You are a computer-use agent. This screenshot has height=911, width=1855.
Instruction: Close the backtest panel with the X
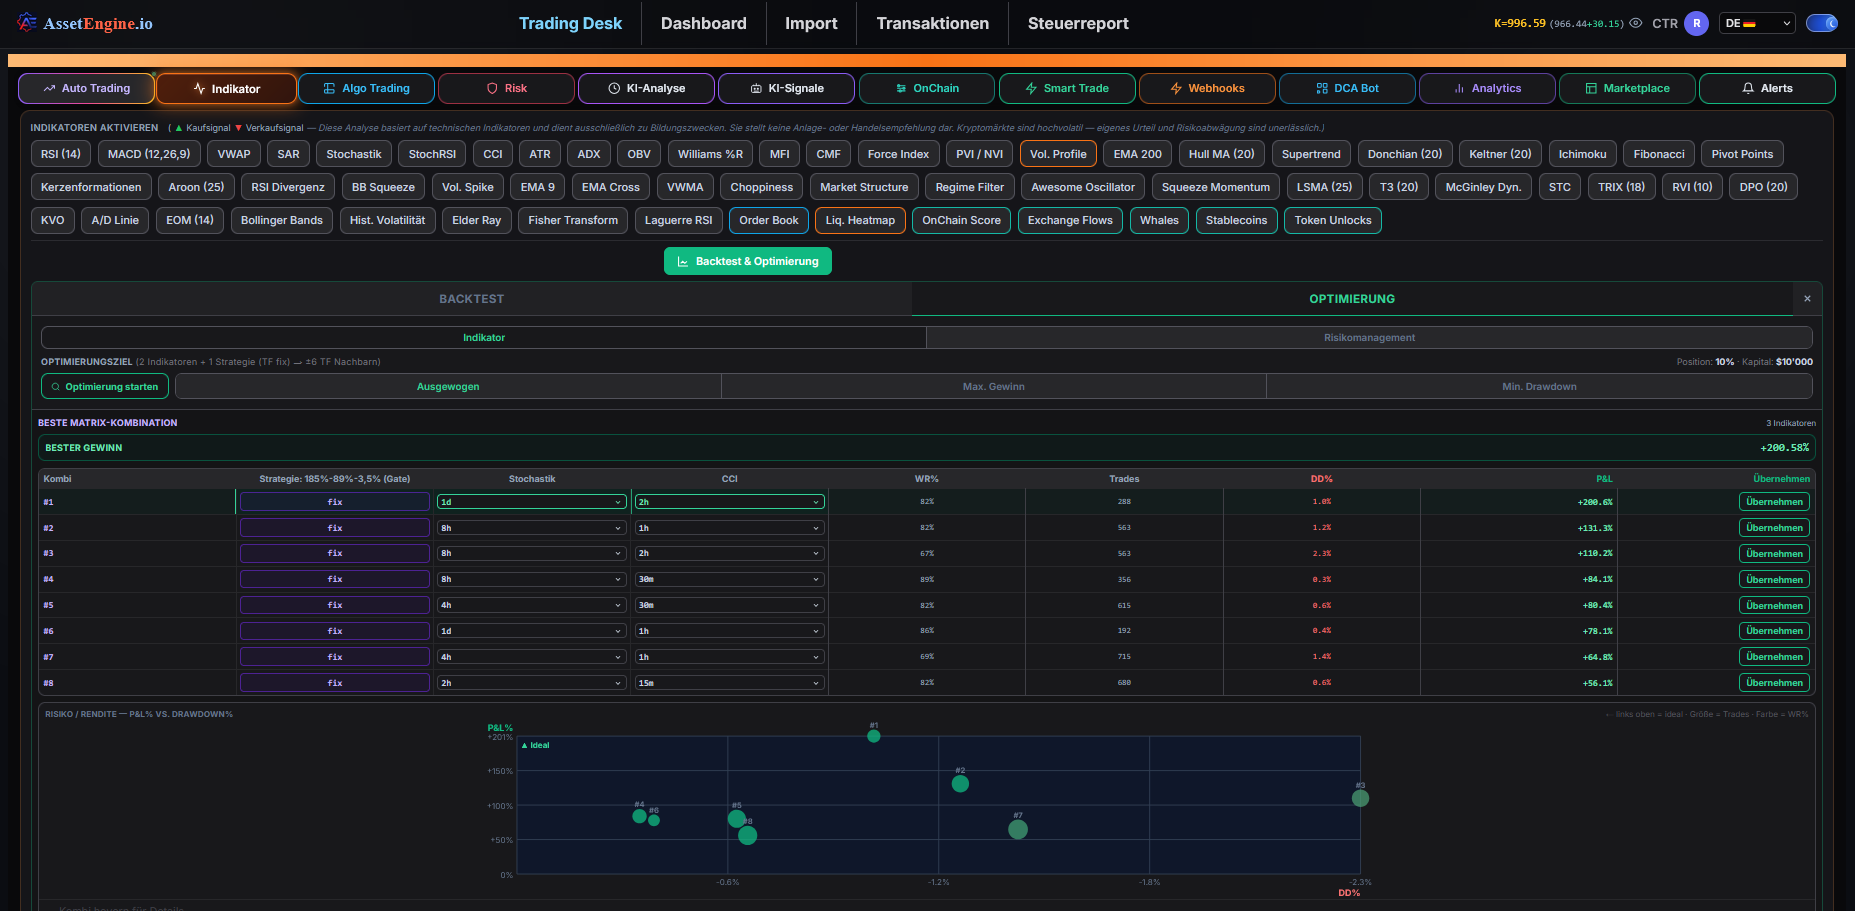click(1807, 299)
